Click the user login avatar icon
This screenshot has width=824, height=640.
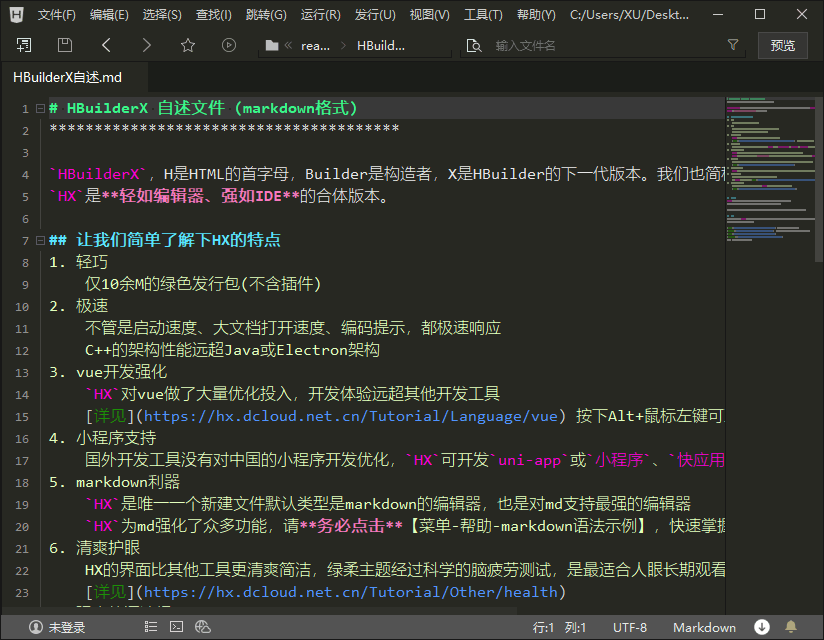tap(36, 627)
